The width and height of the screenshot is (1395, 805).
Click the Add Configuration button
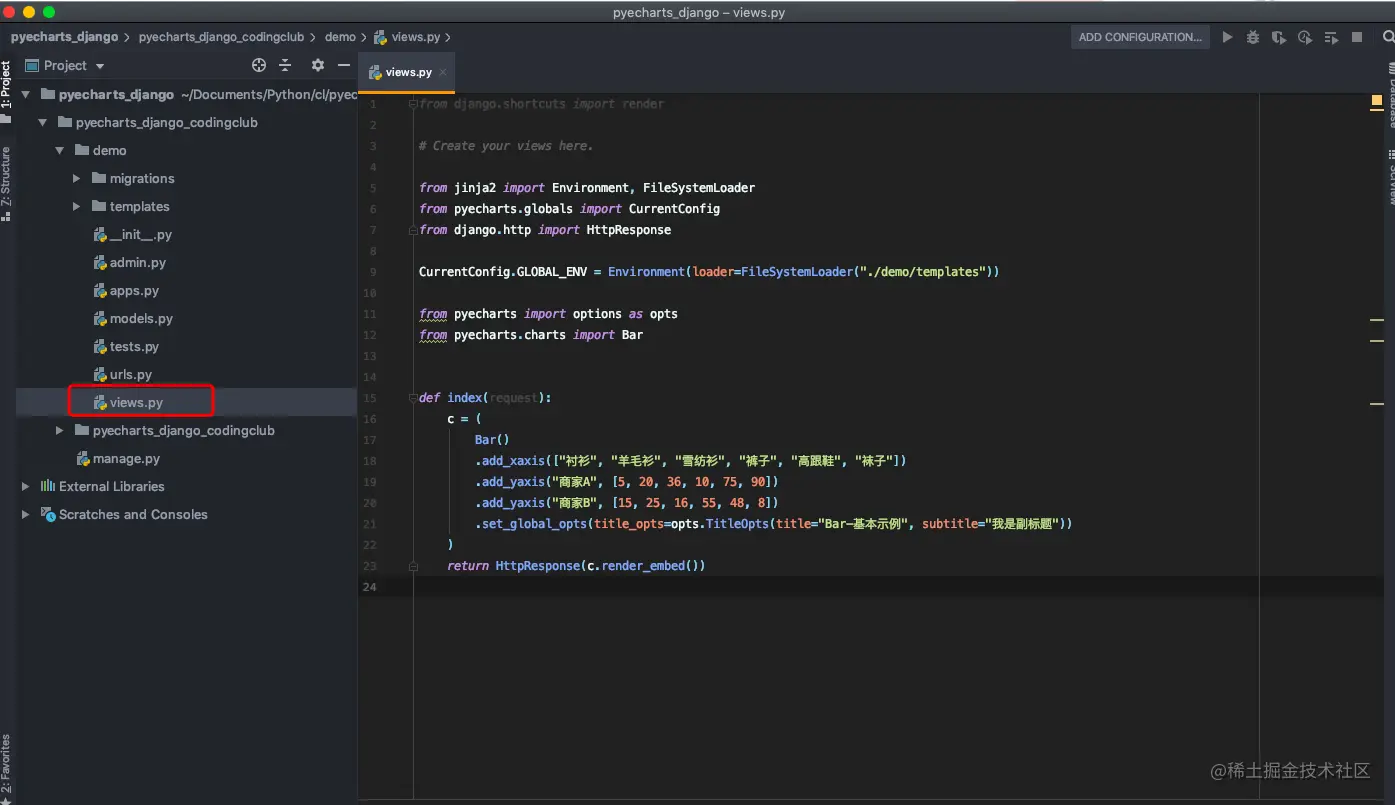tap(1140, 37)
